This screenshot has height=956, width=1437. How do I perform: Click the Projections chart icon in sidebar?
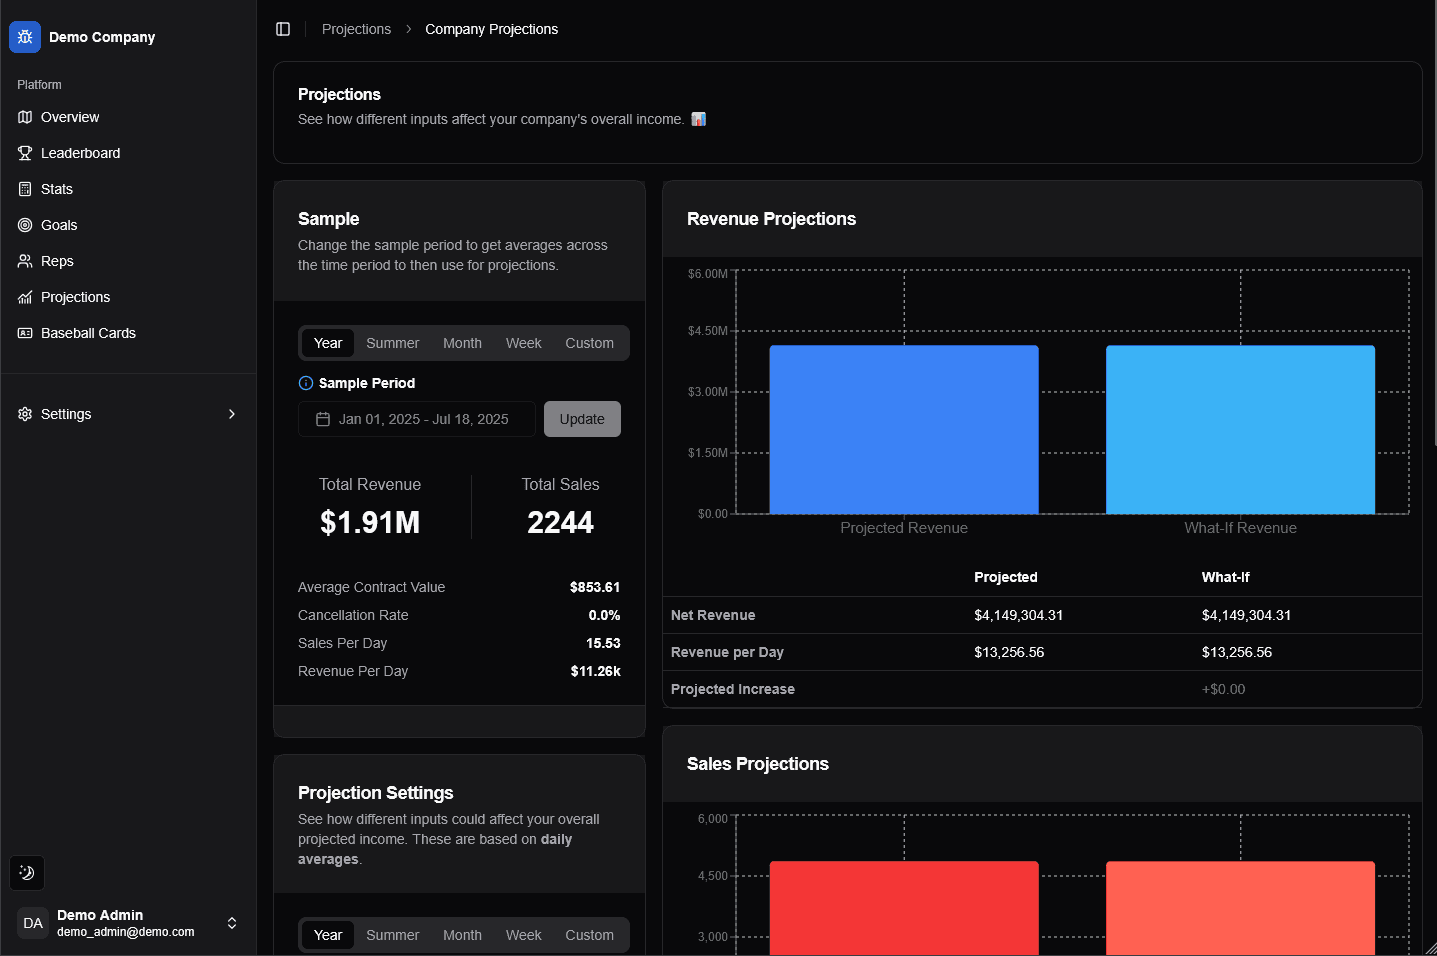pos(25,297)
